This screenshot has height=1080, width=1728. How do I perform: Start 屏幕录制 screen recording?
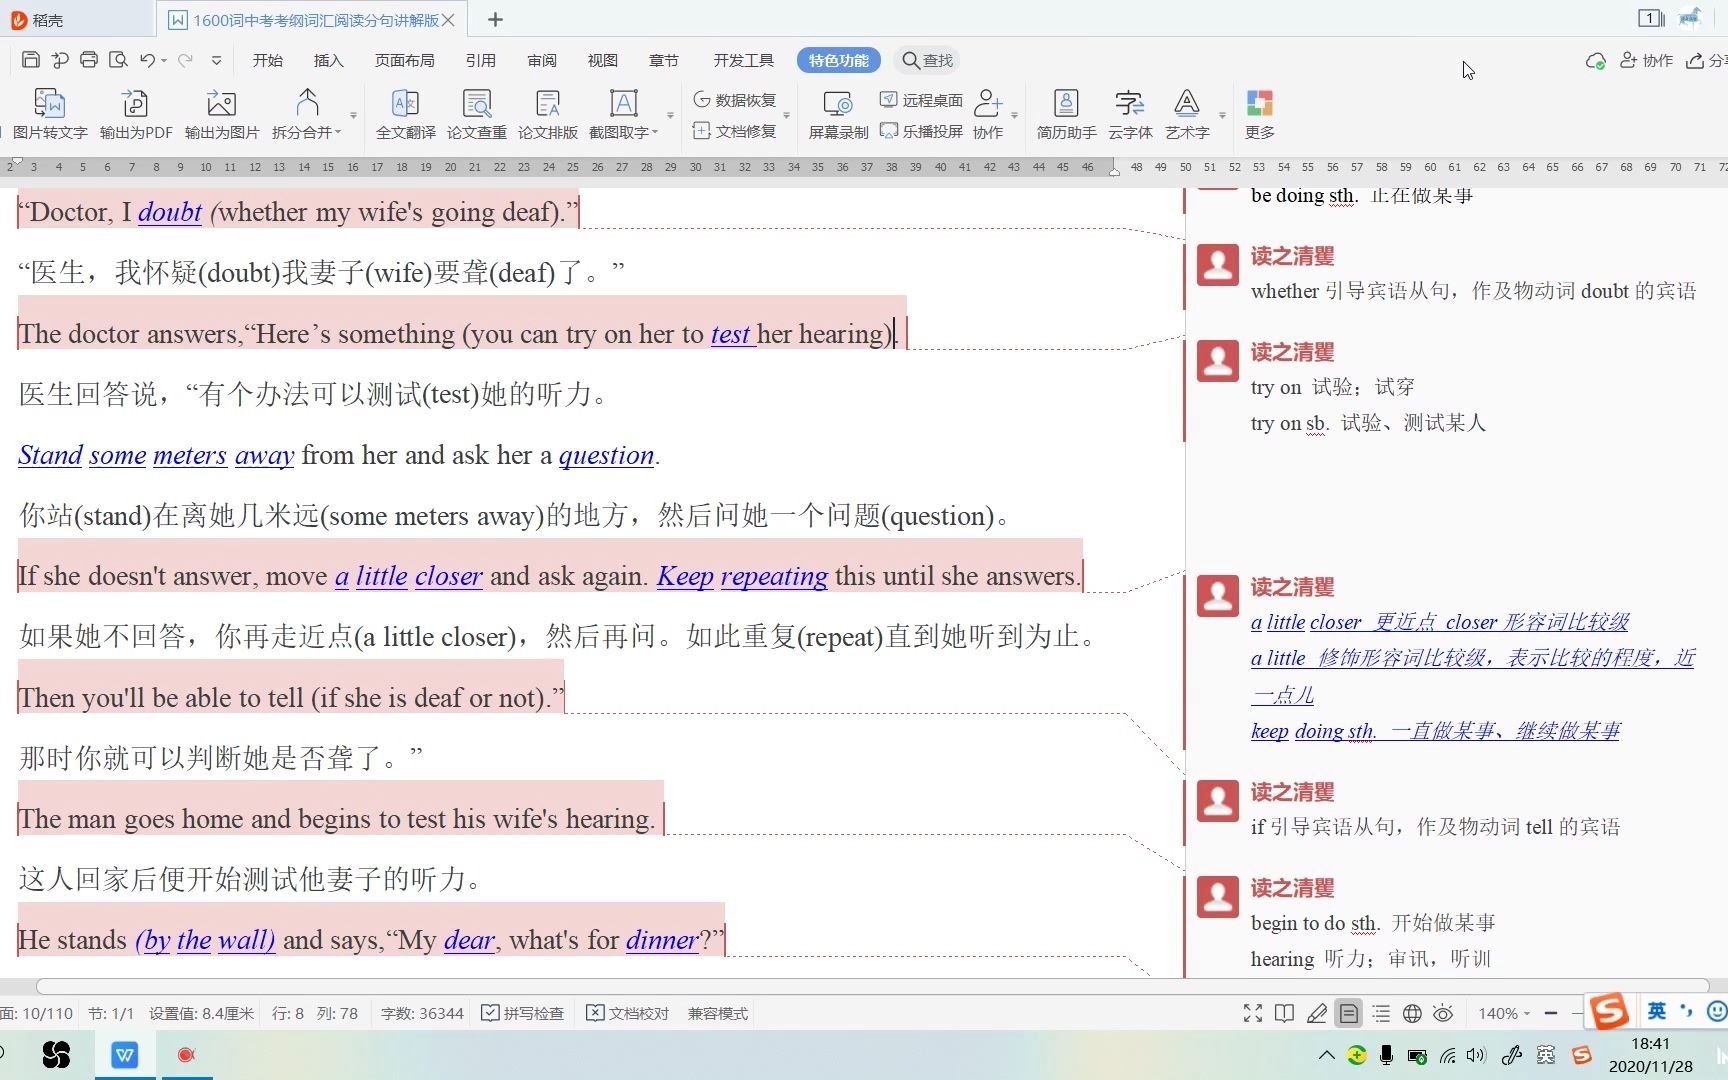tap(838, 113)
